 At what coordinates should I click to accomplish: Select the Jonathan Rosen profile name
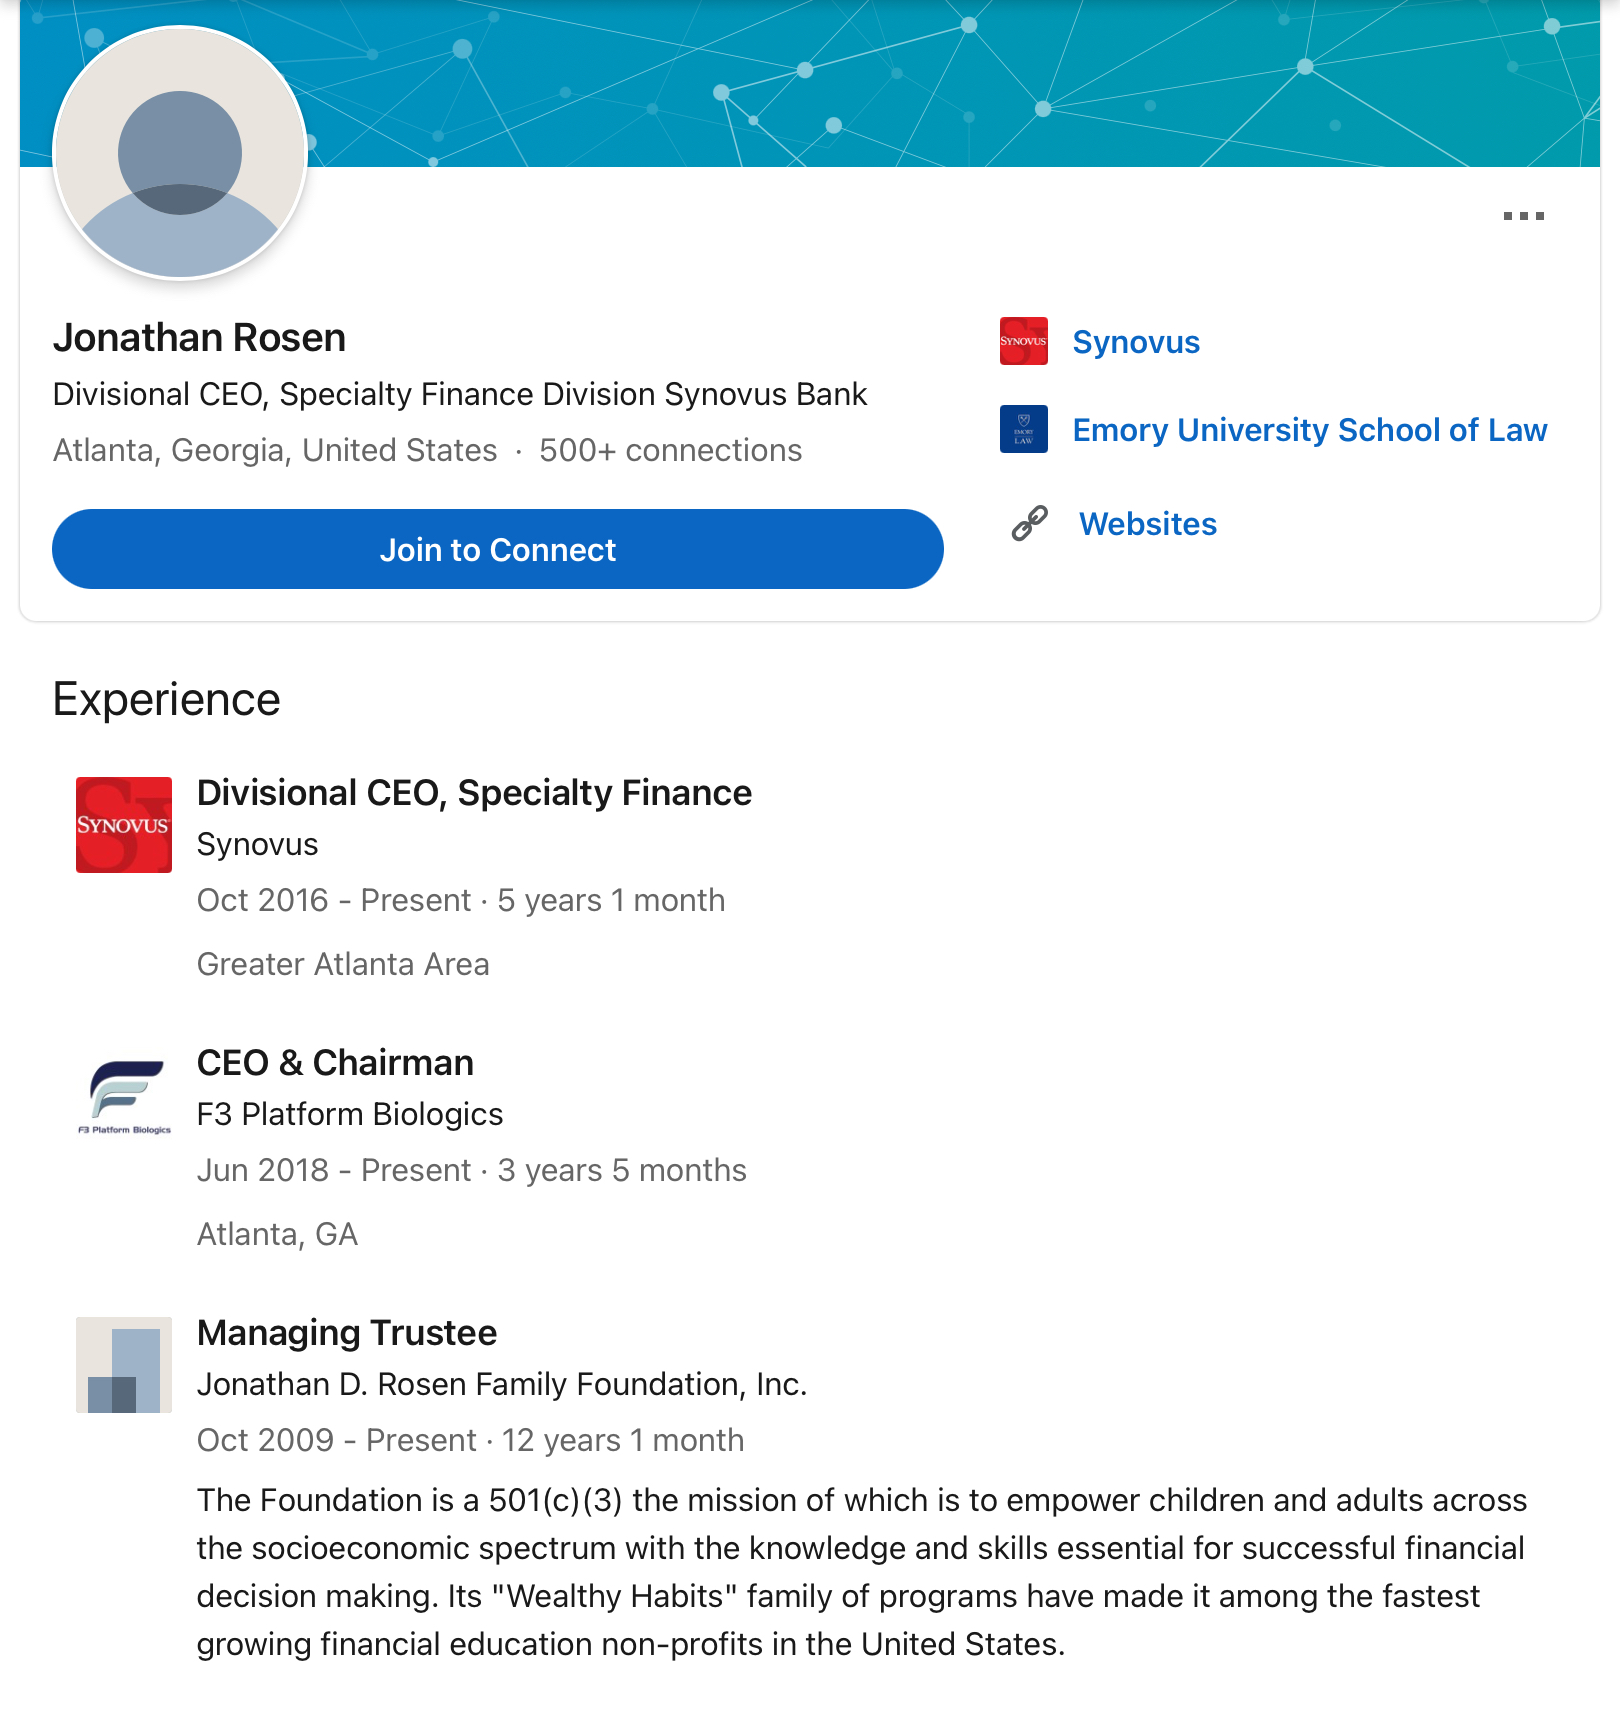[x=199, y=338]
